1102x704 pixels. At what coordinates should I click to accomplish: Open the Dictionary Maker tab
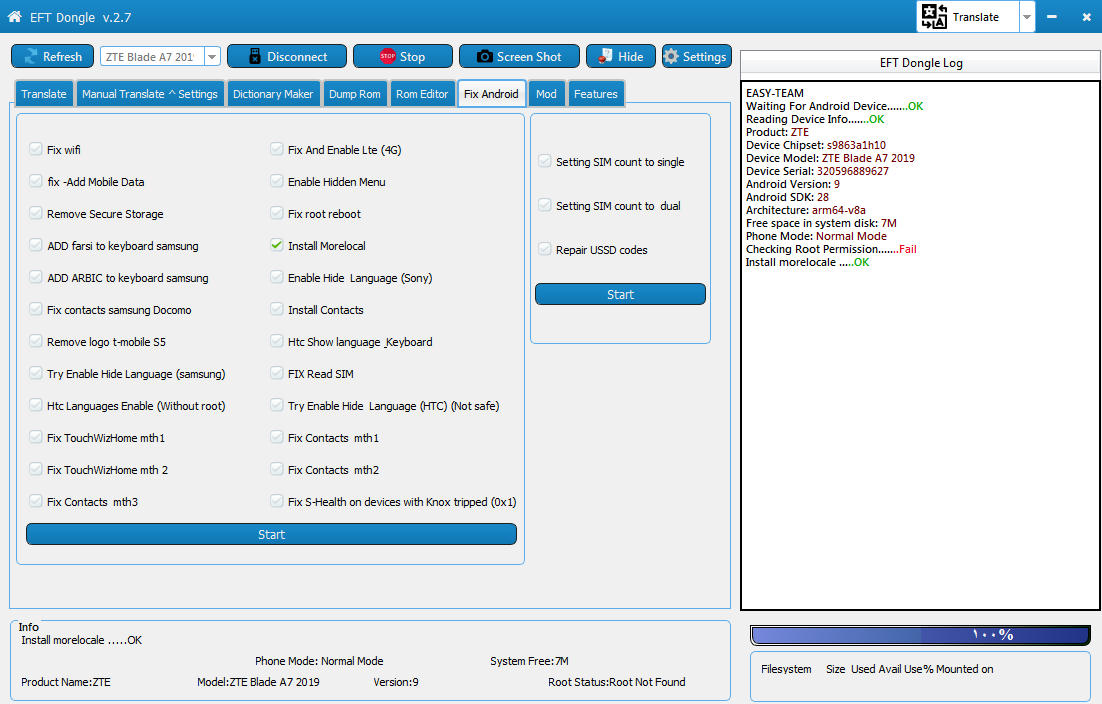coord(273,93)
